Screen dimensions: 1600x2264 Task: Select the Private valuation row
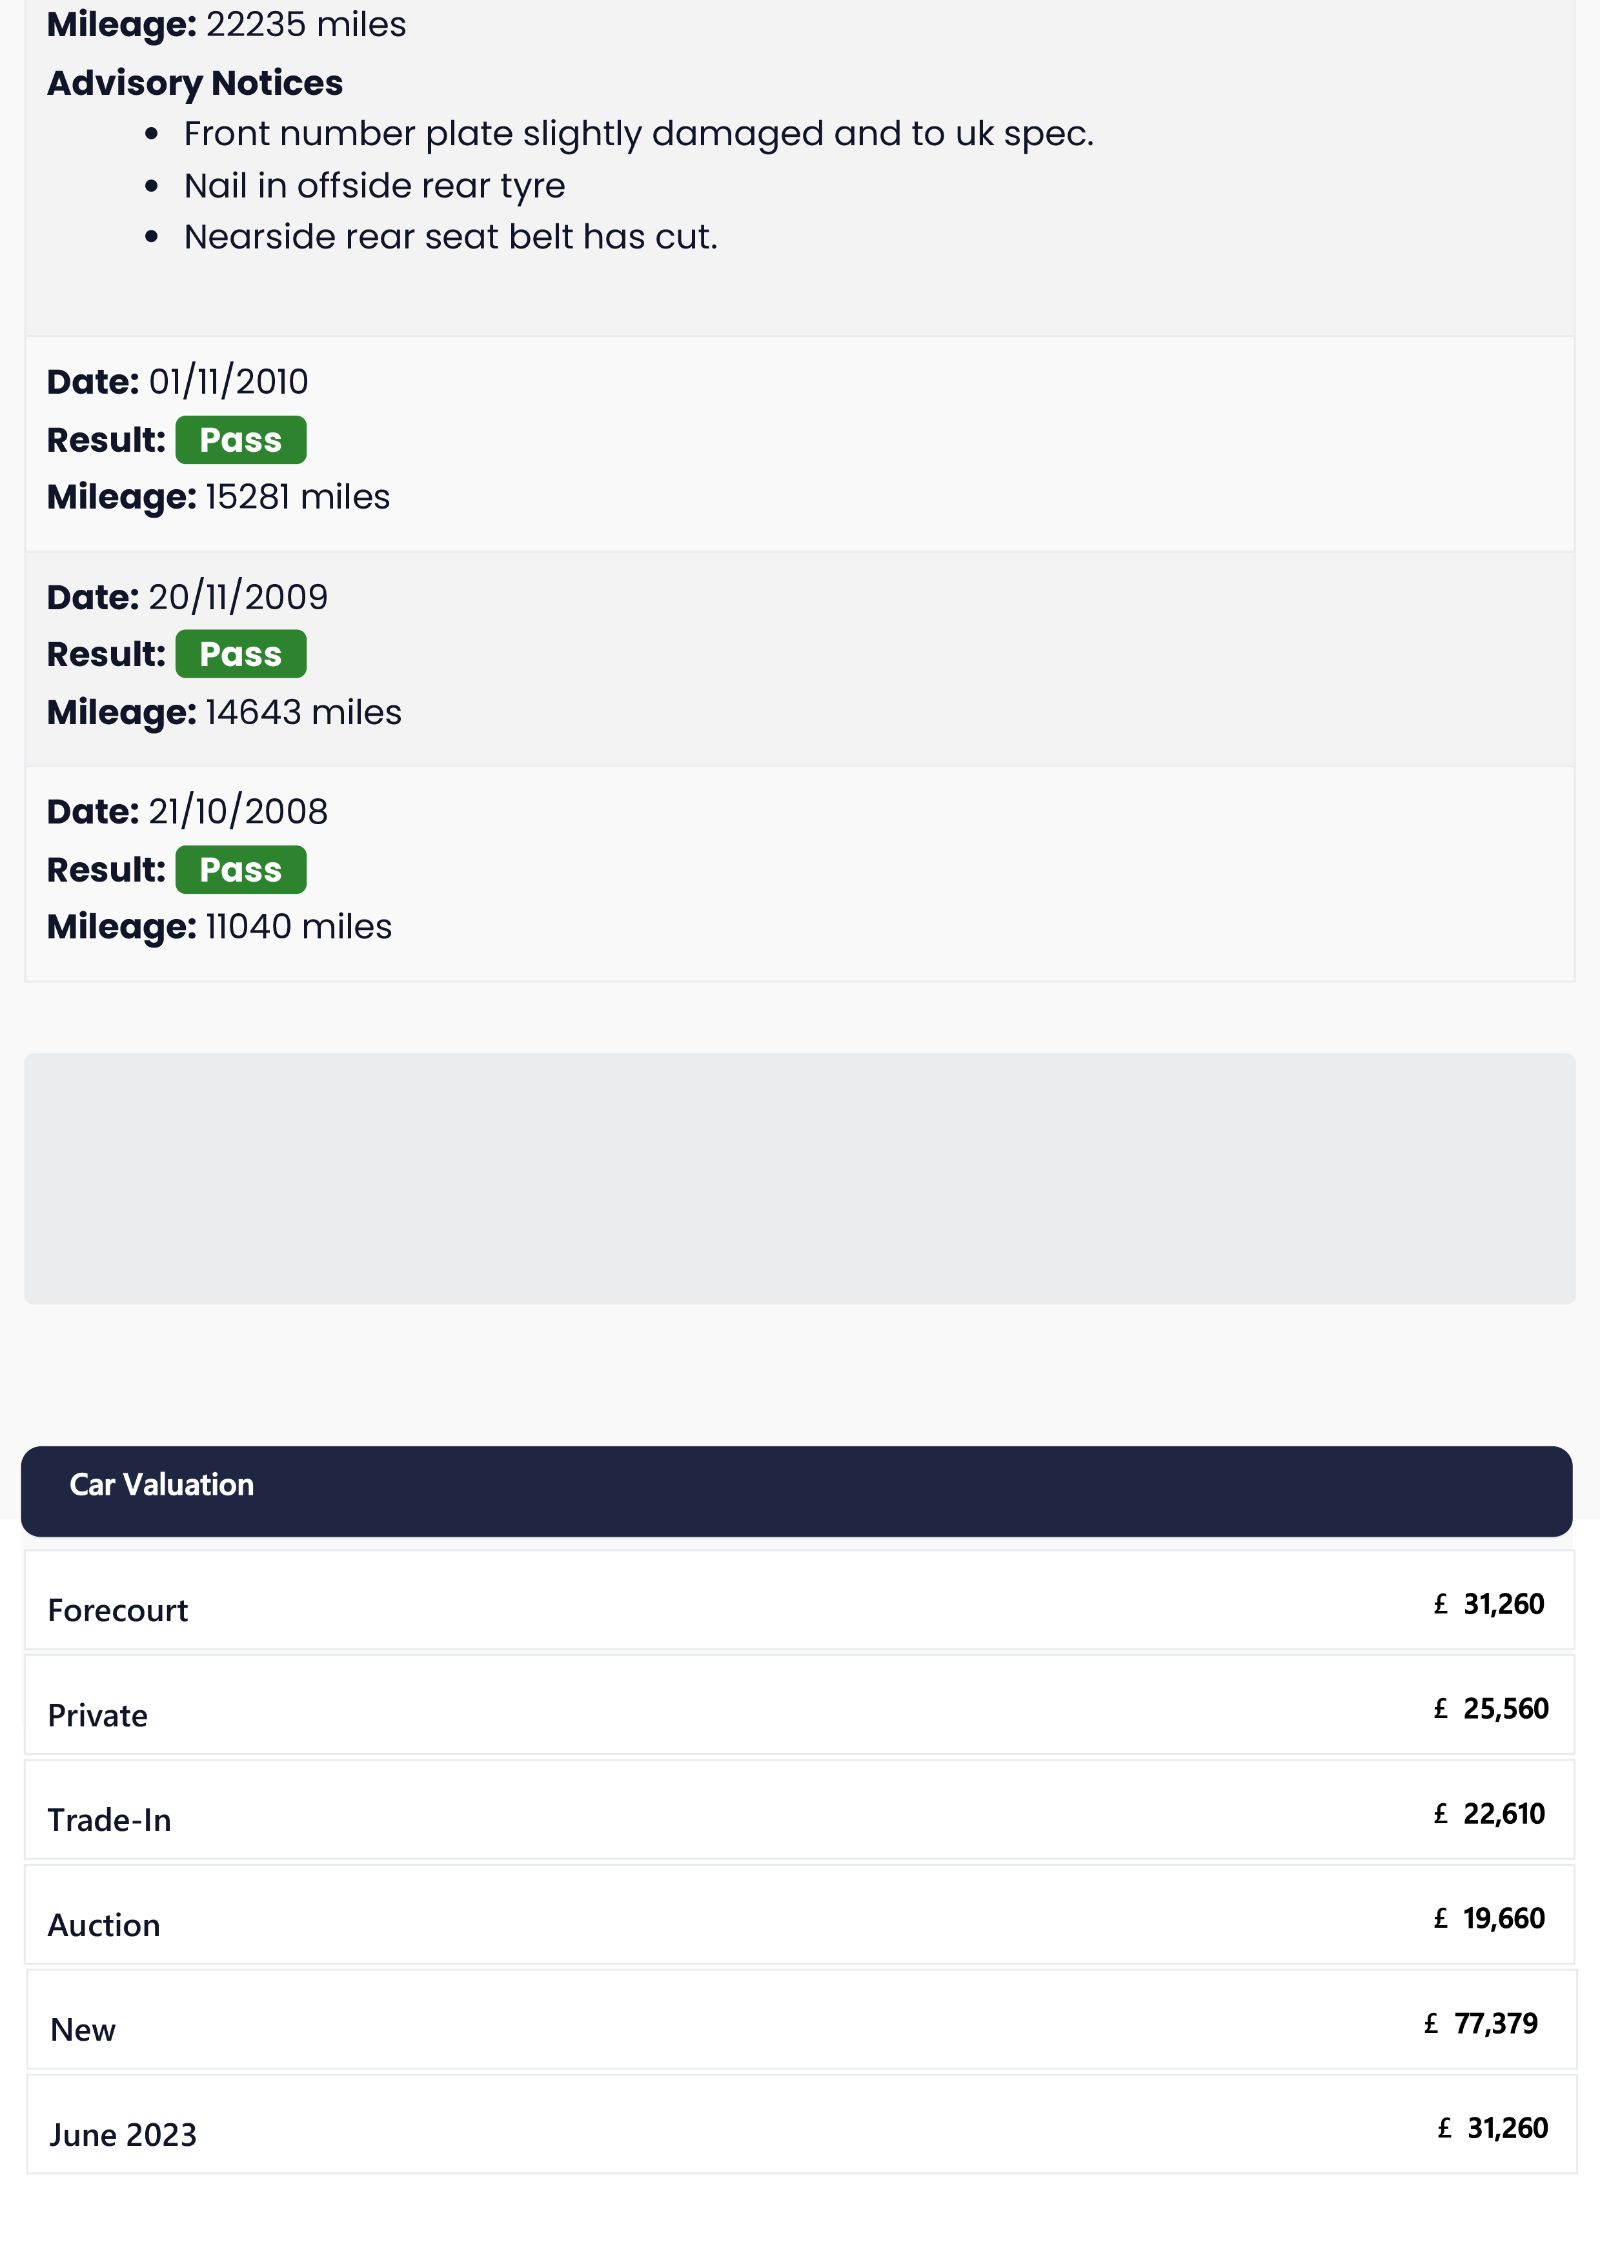[799, 1705]
